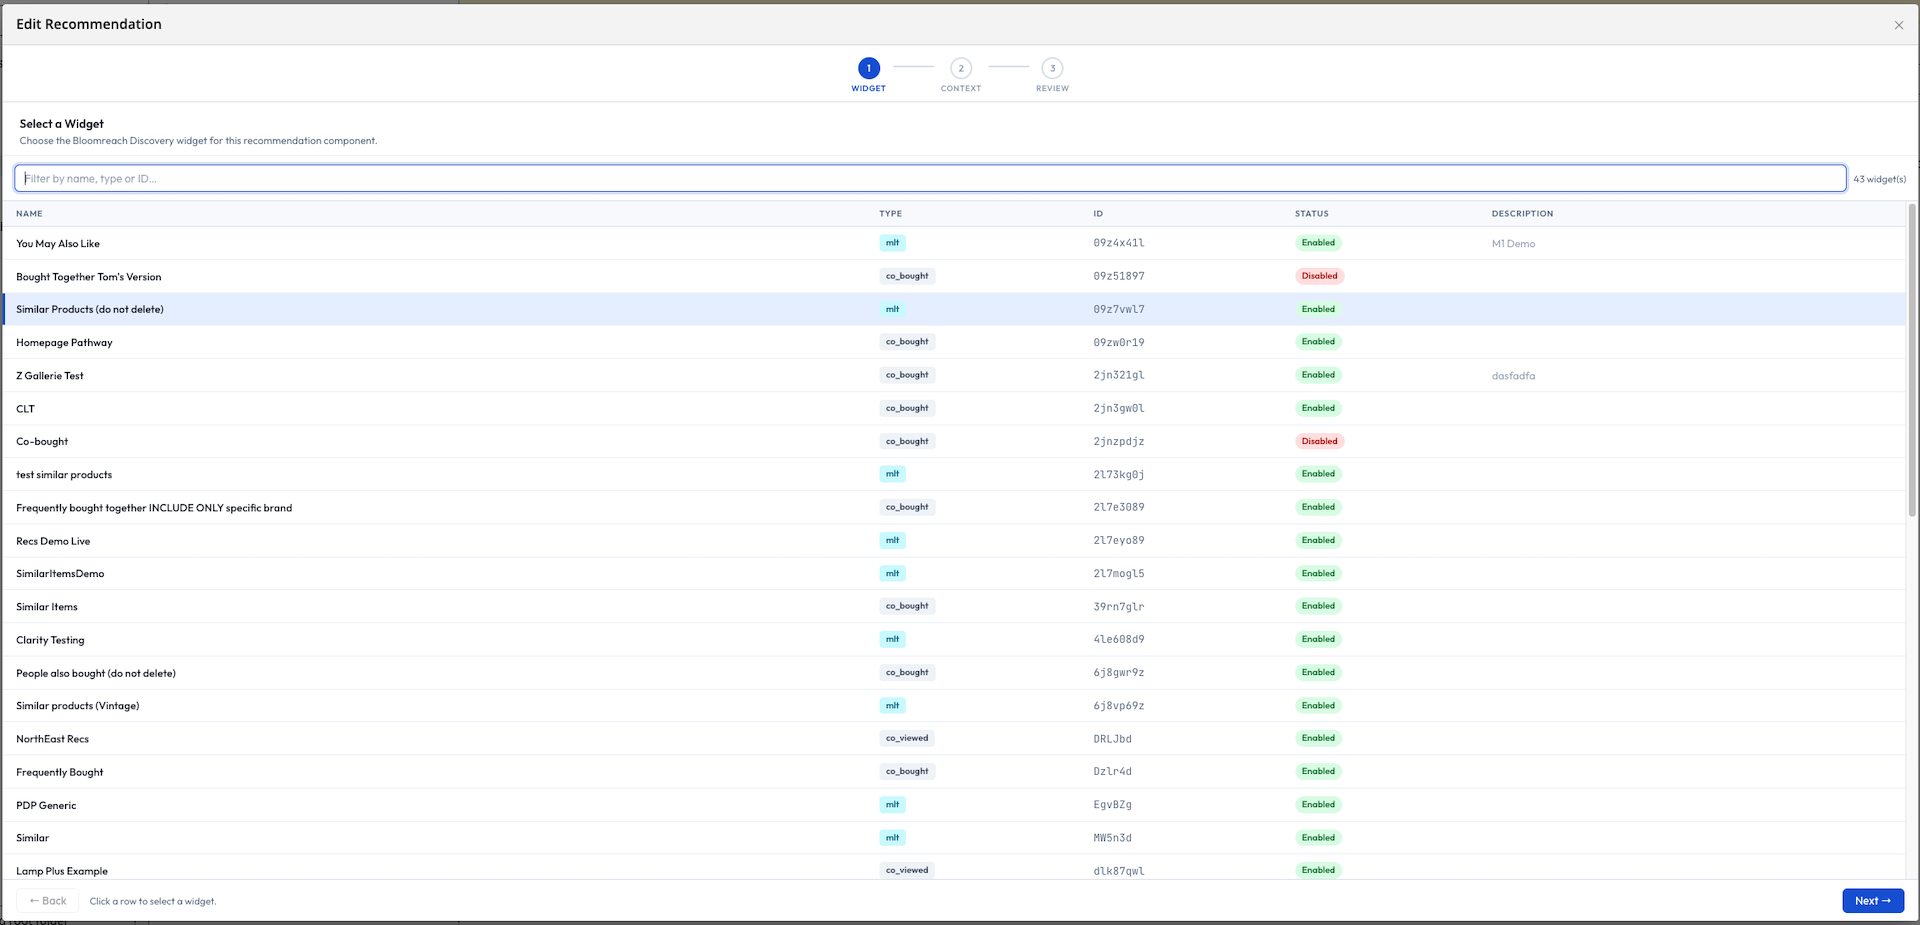
Task: Click Disabled badge on Bought Together row
Action: (x=1319, y=276)
